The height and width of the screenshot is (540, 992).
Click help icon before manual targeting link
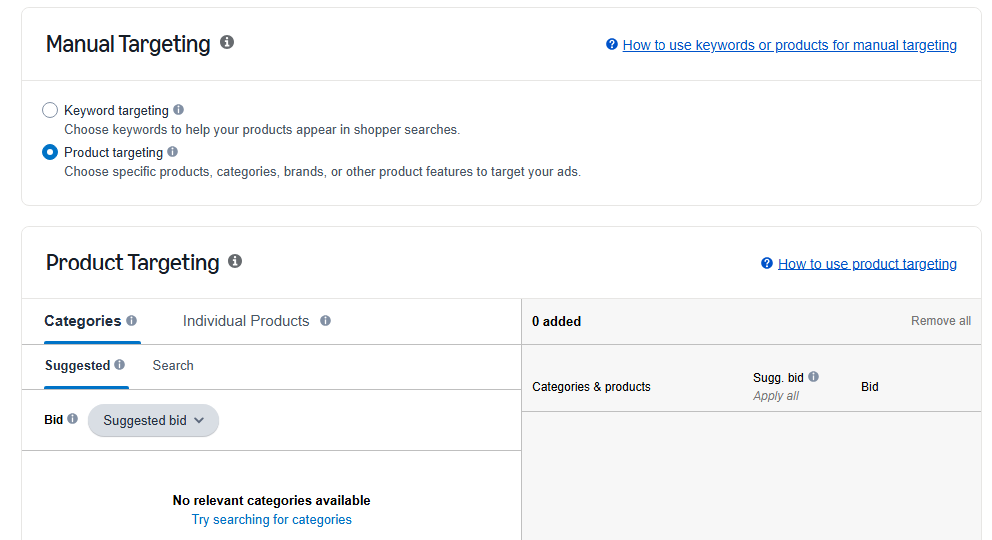(x=612, y=44)
